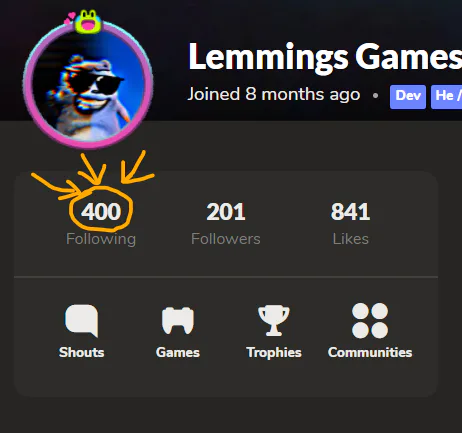View the 841 likes count

(x=350, y=212)
